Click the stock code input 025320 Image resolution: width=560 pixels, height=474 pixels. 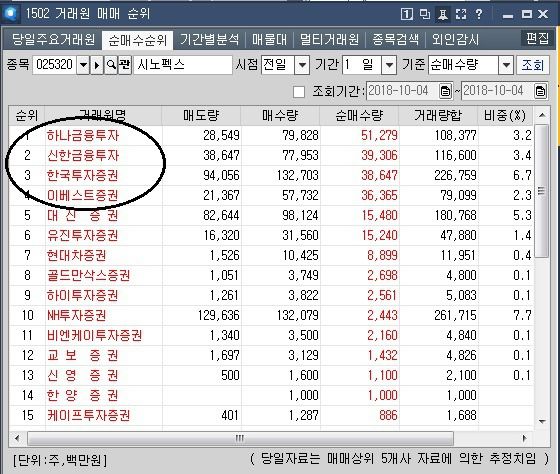tap(54, 65)
